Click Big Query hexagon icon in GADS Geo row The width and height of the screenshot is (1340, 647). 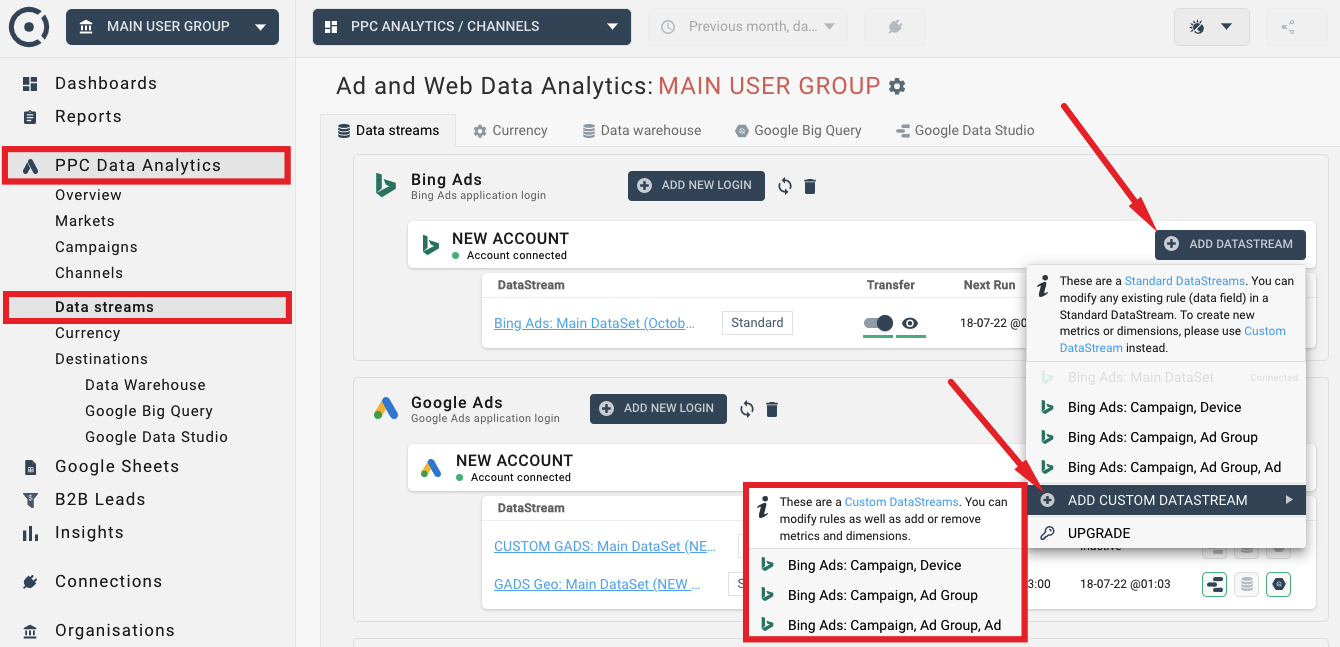(x=1278, y=584)
